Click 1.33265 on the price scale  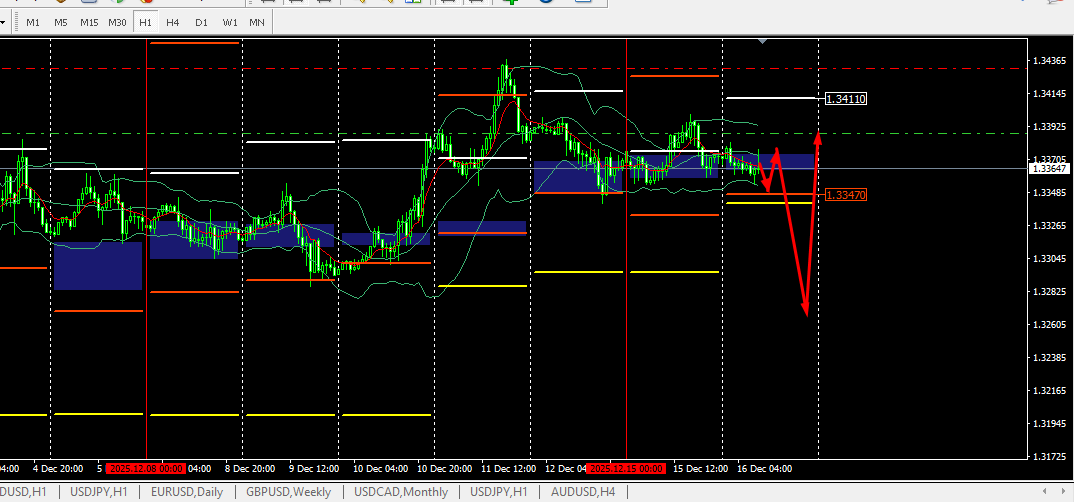[x=1049, y=225]
